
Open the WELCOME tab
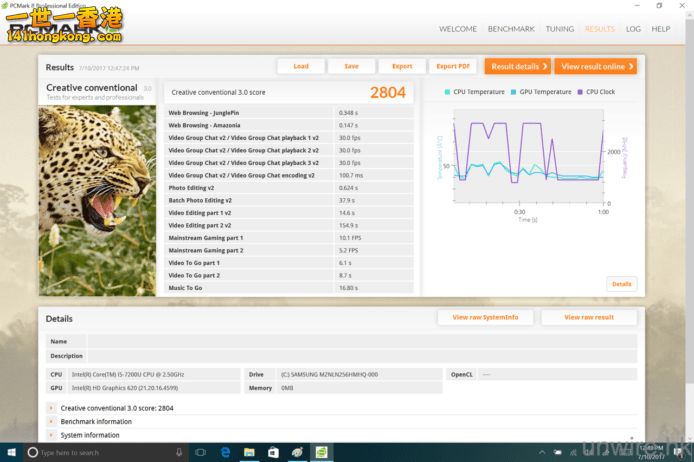(x=458, y=29)
